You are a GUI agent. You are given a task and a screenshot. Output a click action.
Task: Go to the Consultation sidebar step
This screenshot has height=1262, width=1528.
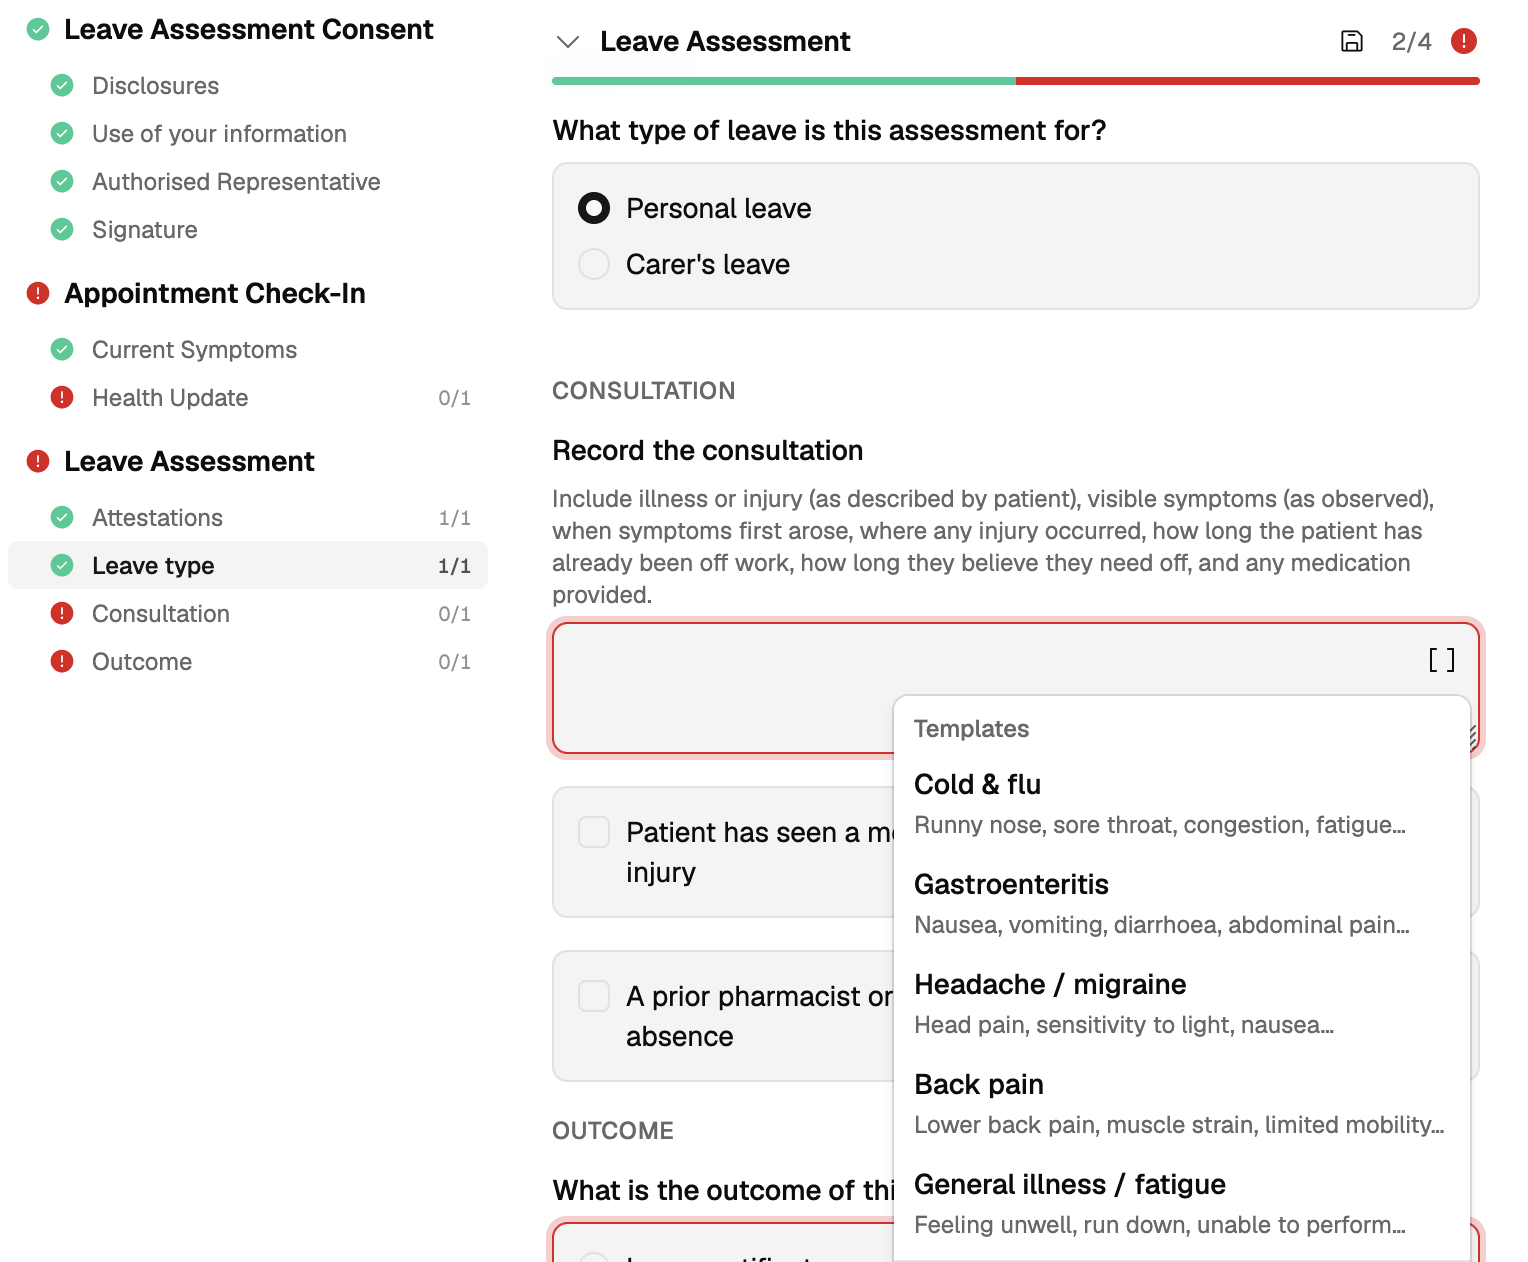248,614
